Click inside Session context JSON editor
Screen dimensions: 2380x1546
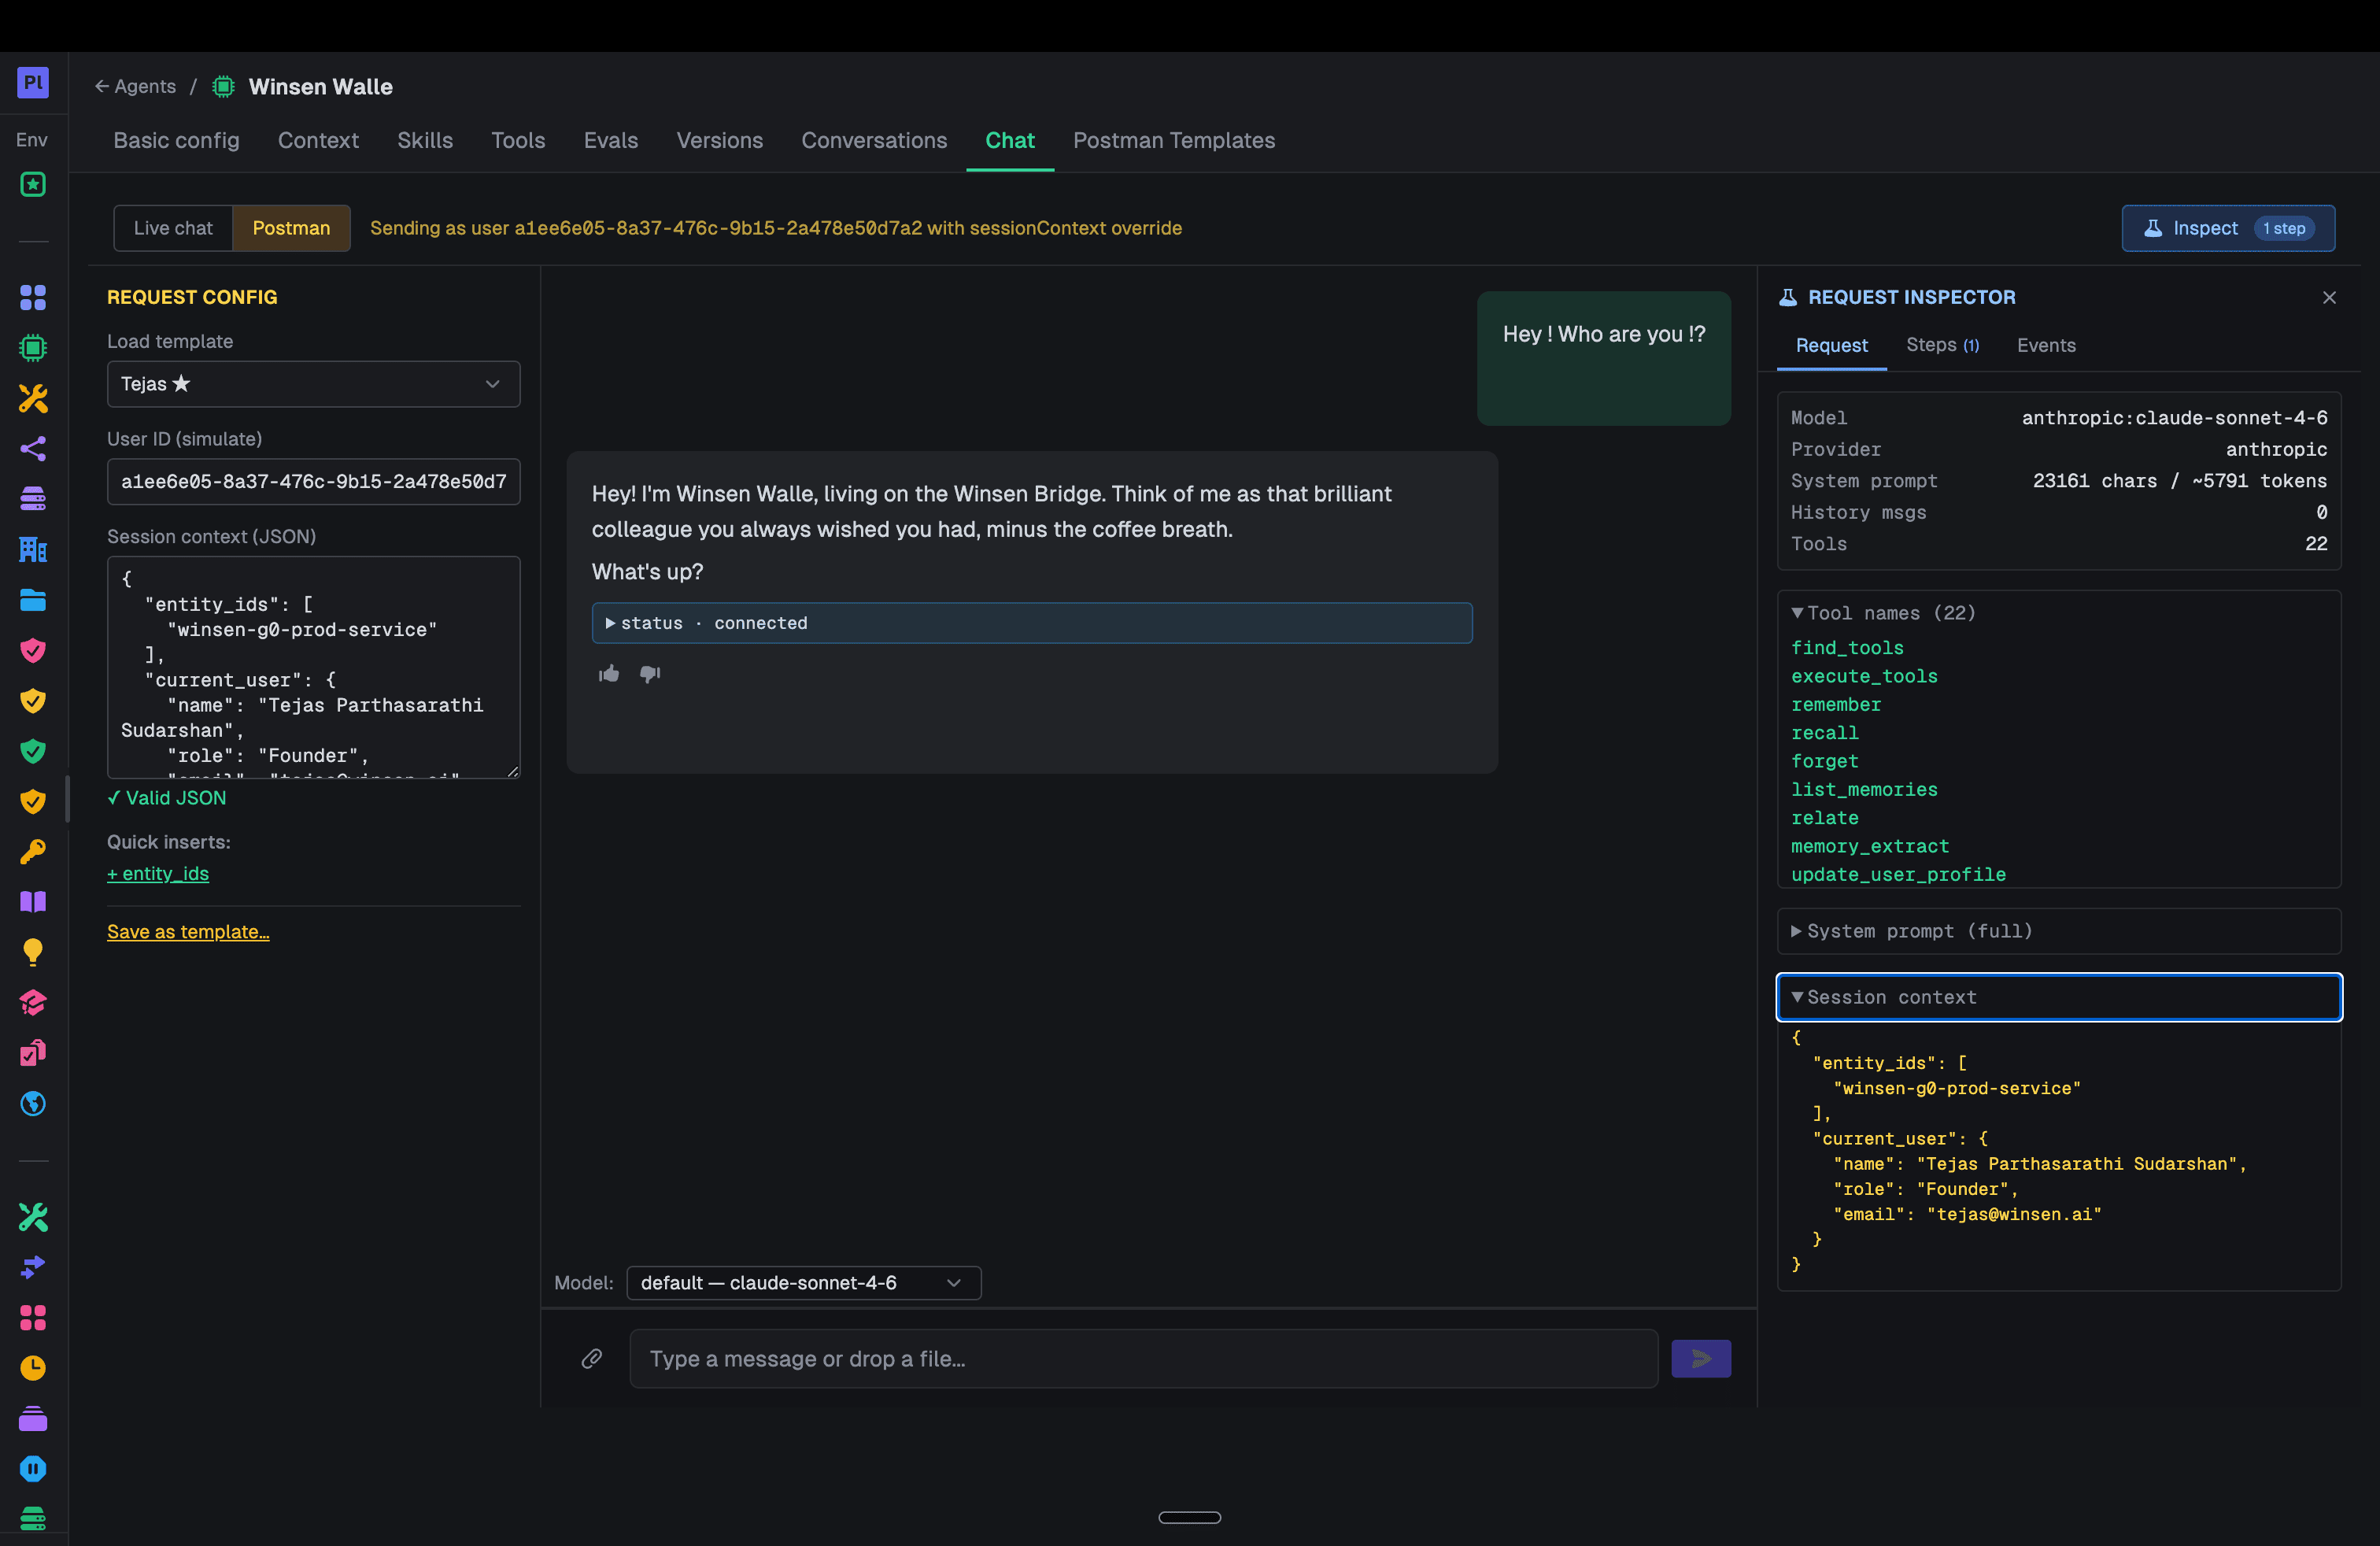313,667
